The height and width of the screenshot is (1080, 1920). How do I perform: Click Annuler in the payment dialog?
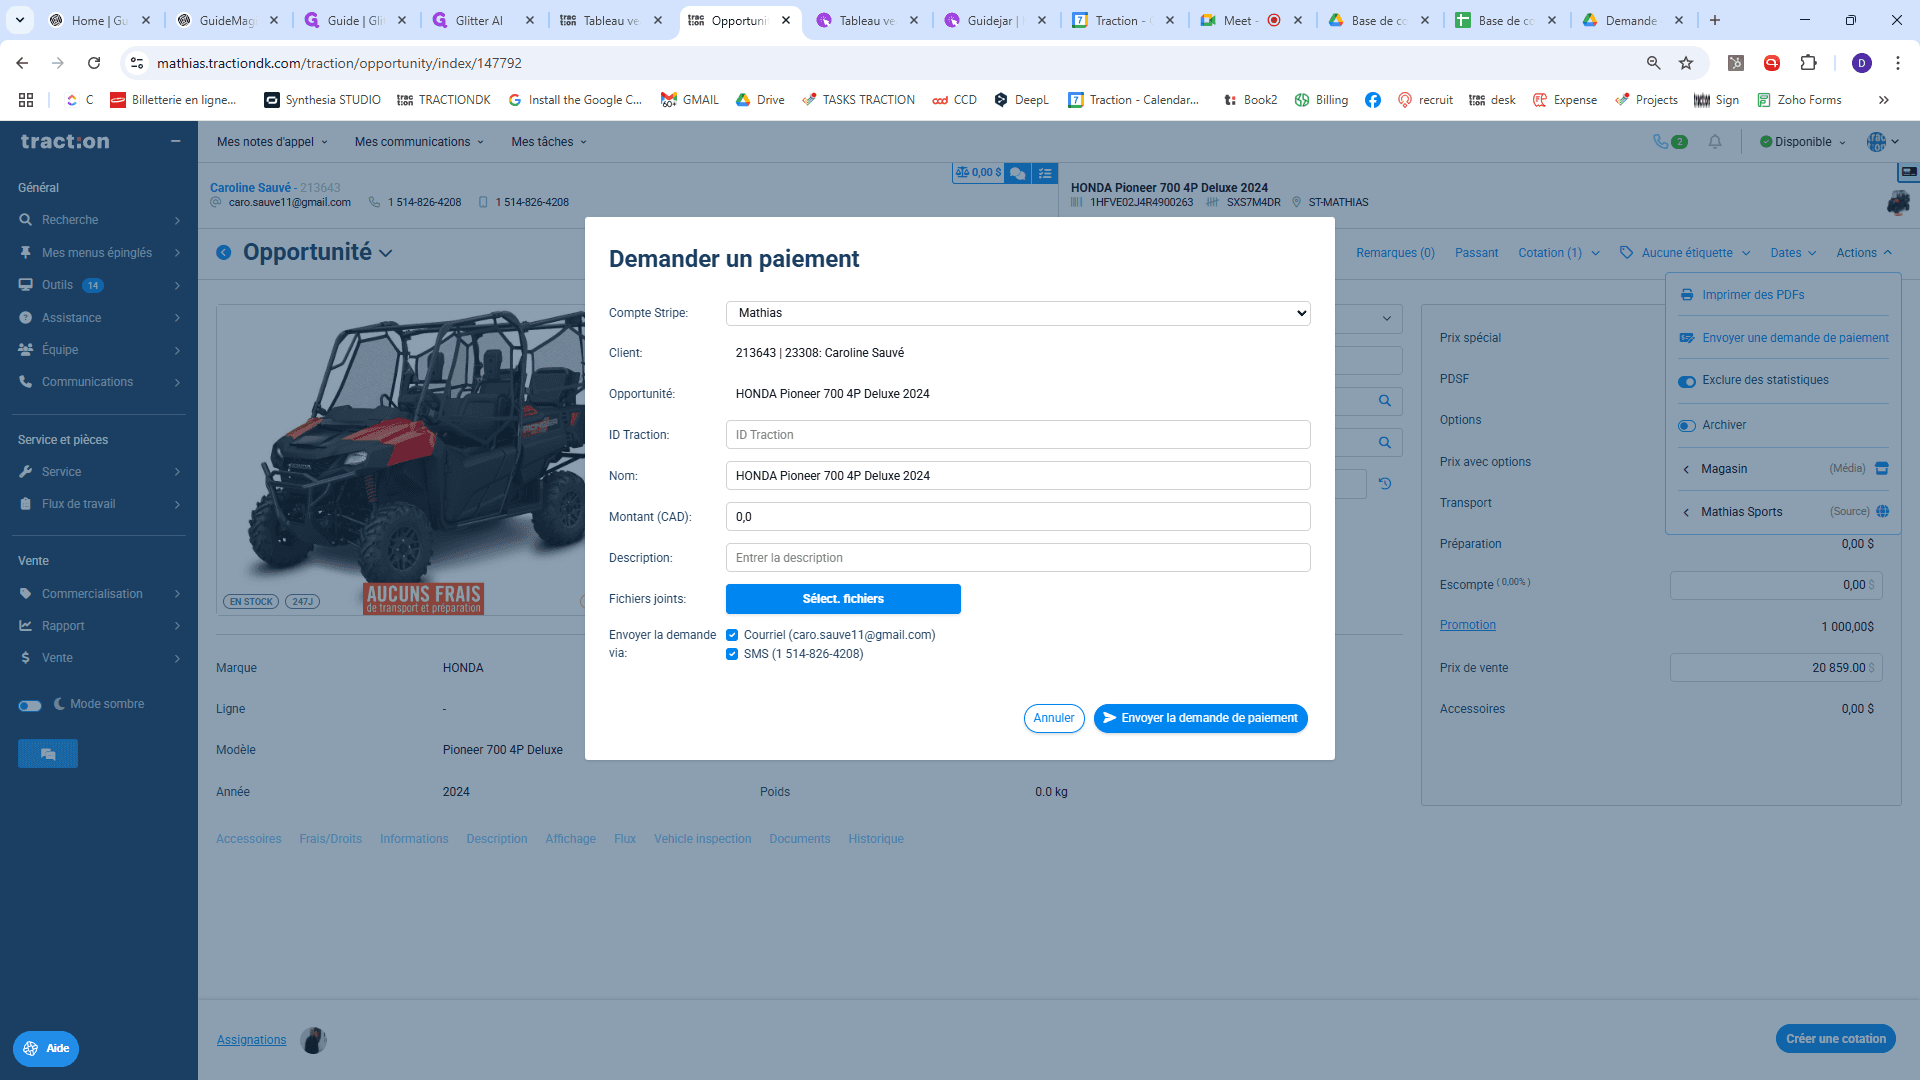pyautogui.click(x=1054, y=718)
